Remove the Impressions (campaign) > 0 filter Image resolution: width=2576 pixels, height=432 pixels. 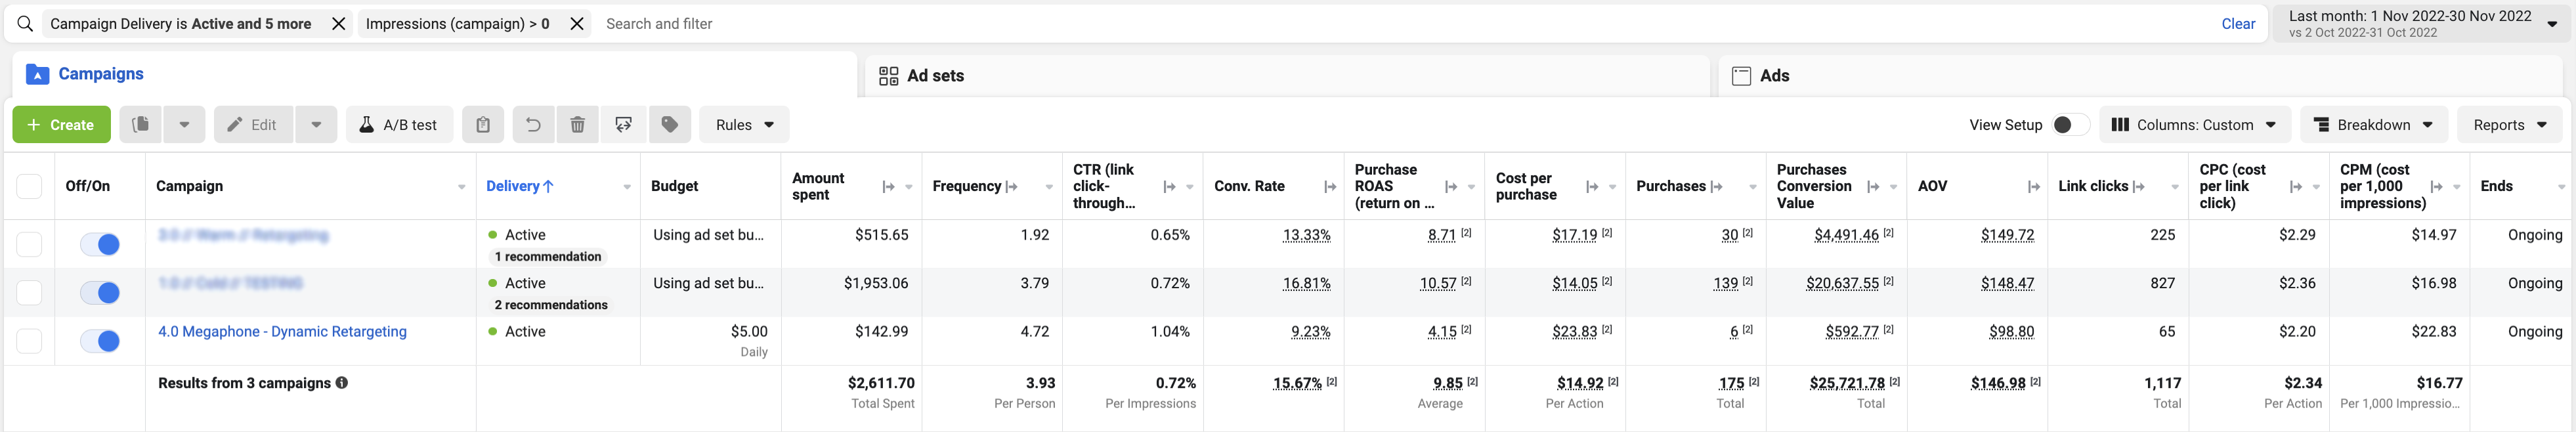pos(577,24)
